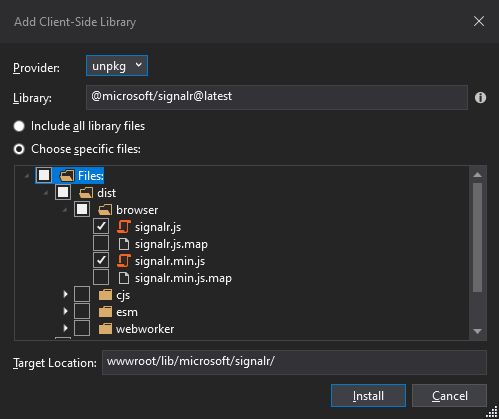Image resolution: width=499 pixels, height=419 pixels.
Task: Select Include all library files option
Action: tap(19, 126)
